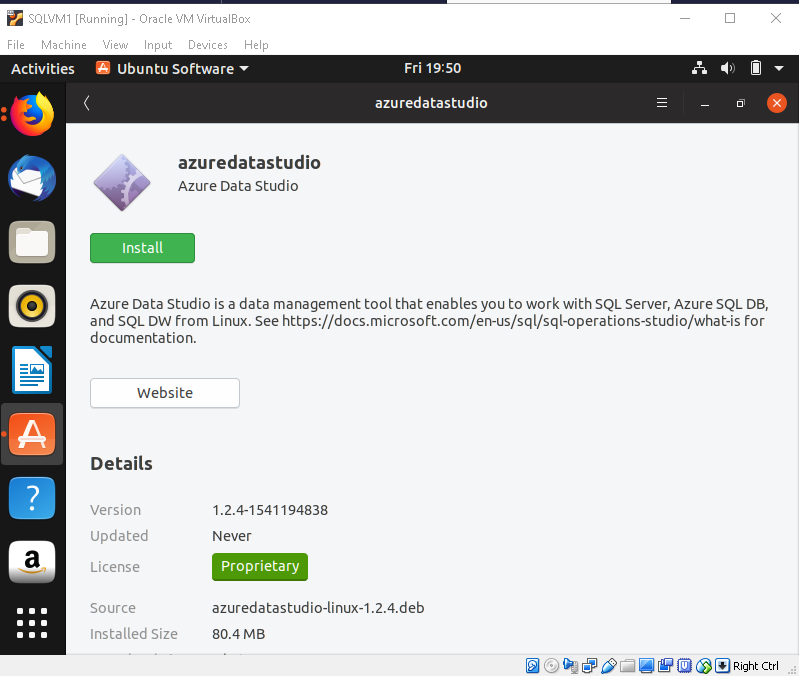The width and height of the screenshot is (799, 676).
Task: Open the clock showing Fri 19:50
Action: [x=433, y=68]
